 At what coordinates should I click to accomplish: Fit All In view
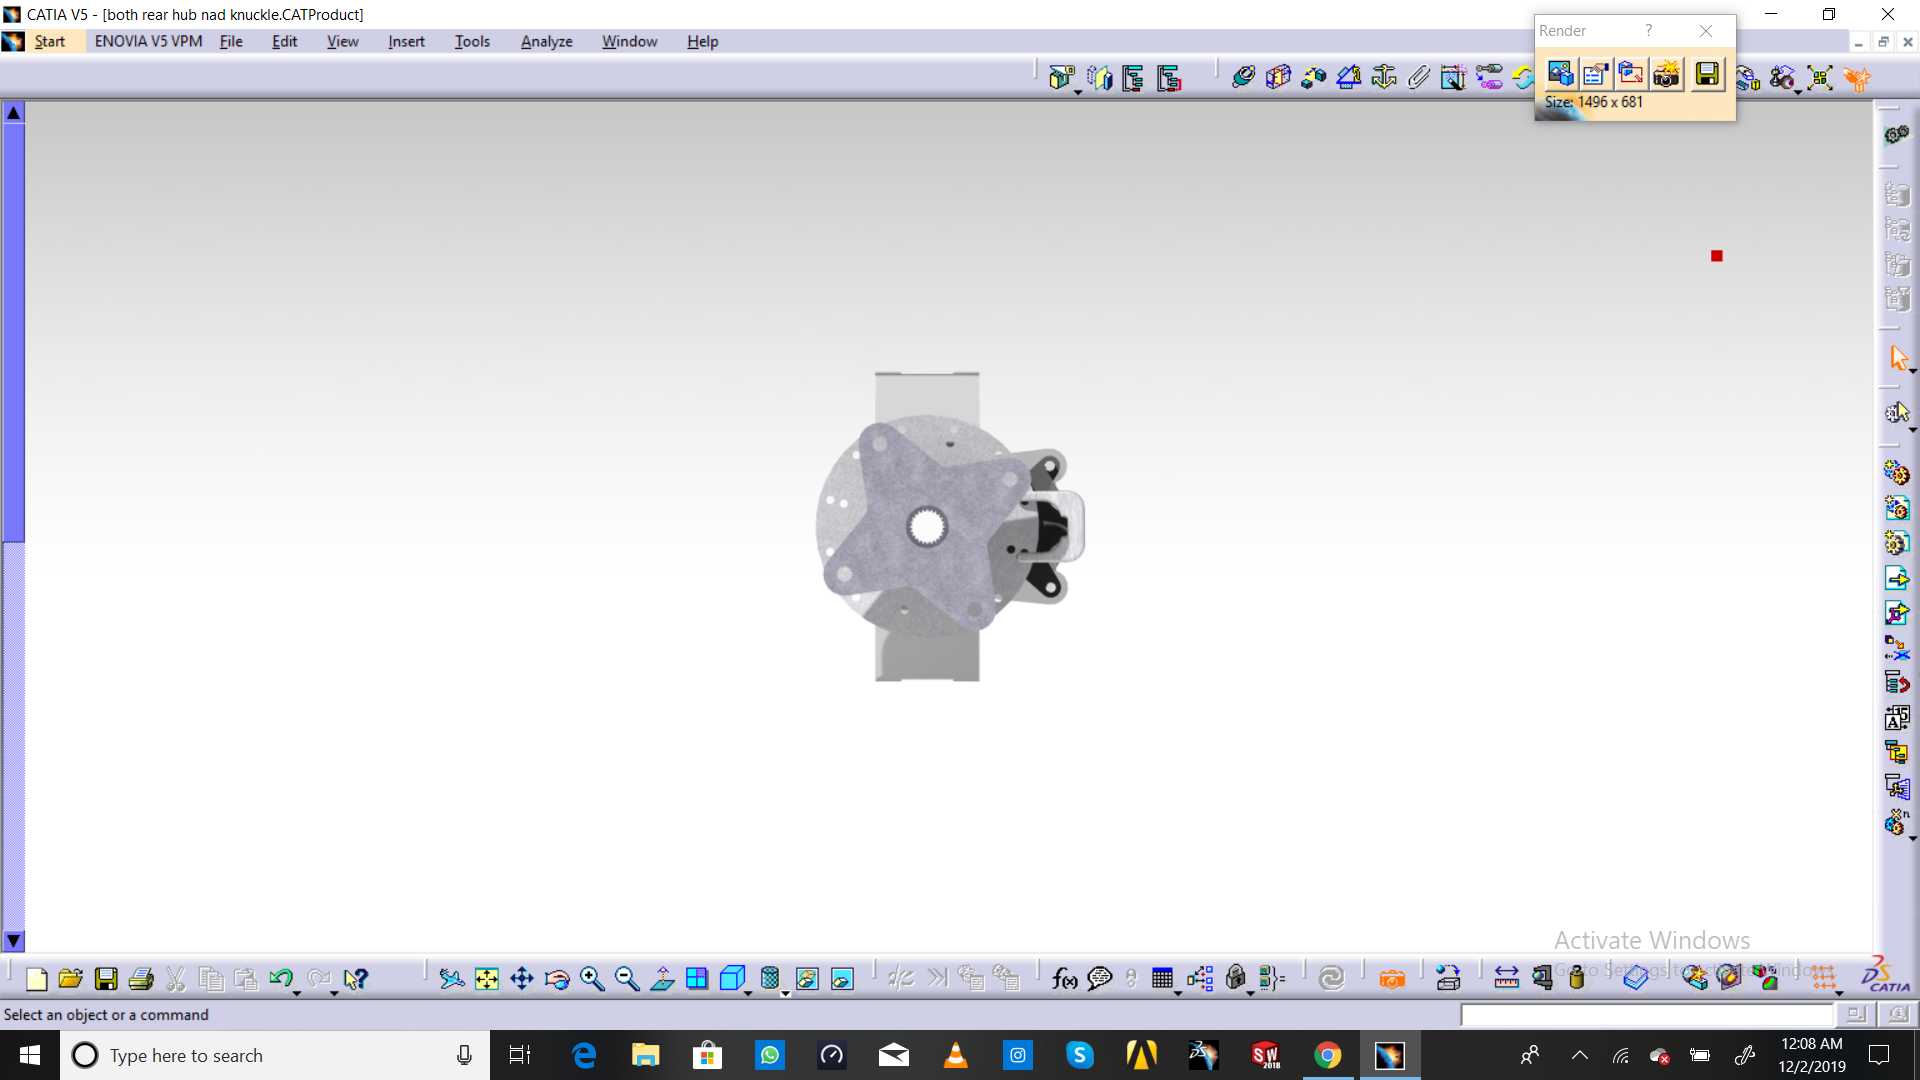(x=487, y=979)
